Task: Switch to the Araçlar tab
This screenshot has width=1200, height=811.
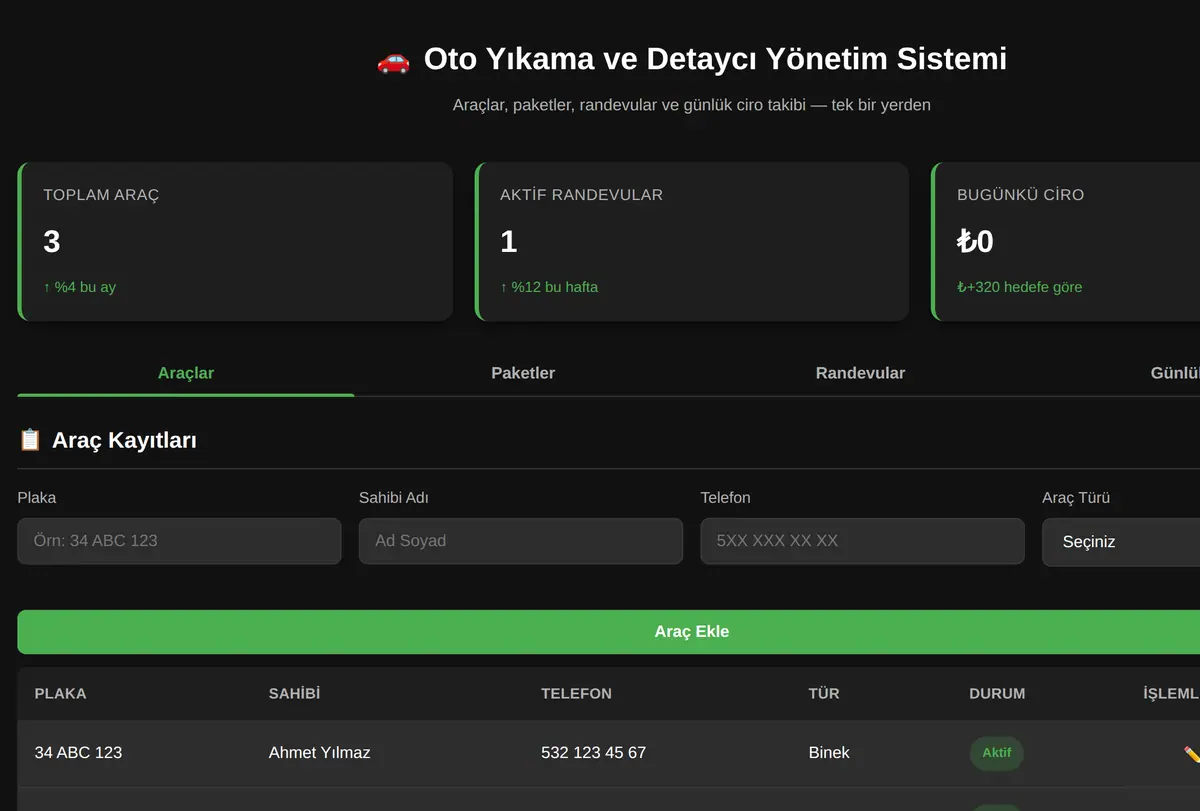Action: point(186,373)
